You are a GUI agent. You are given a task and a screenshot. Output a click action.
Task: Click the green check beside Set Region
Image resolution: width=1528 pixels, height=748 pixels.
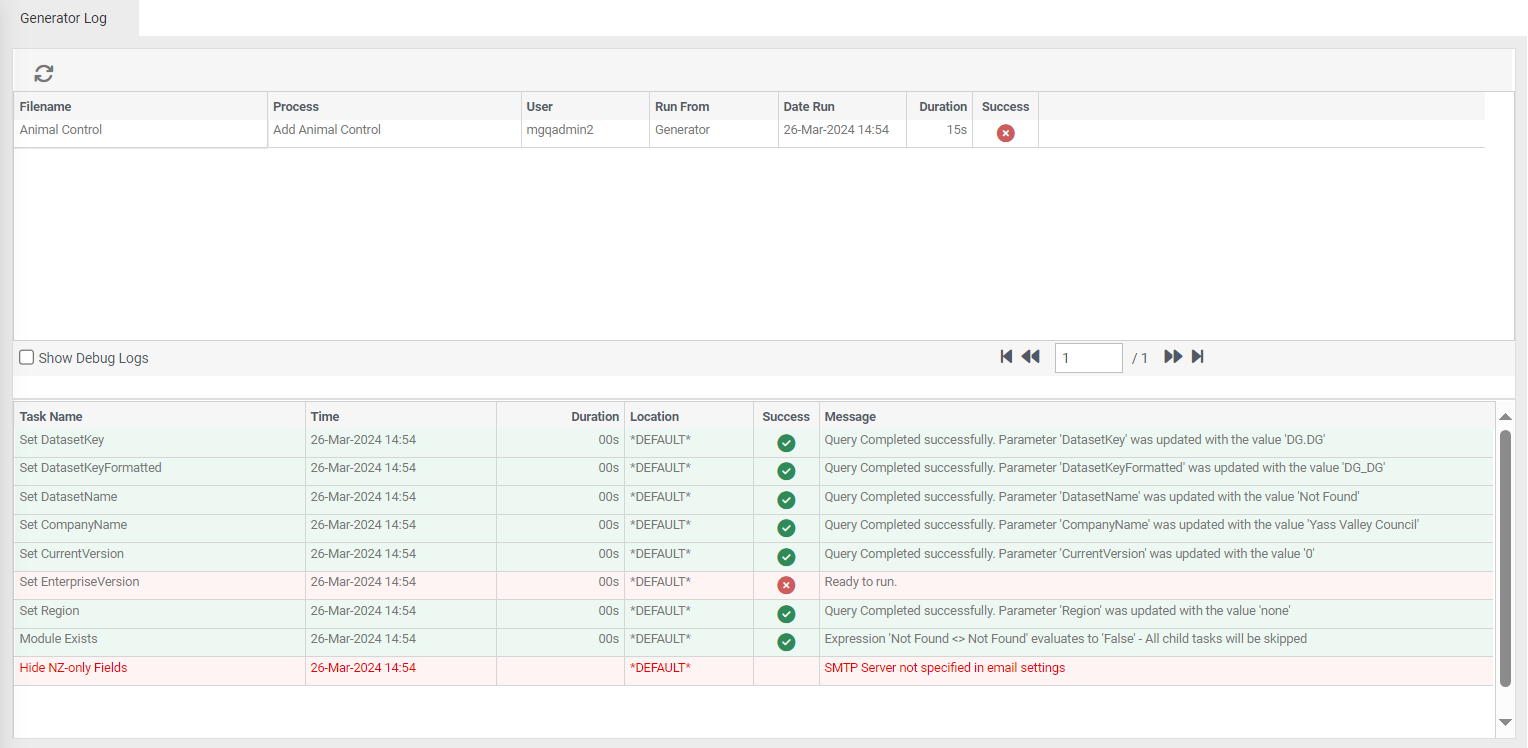(x=786, y=613)
